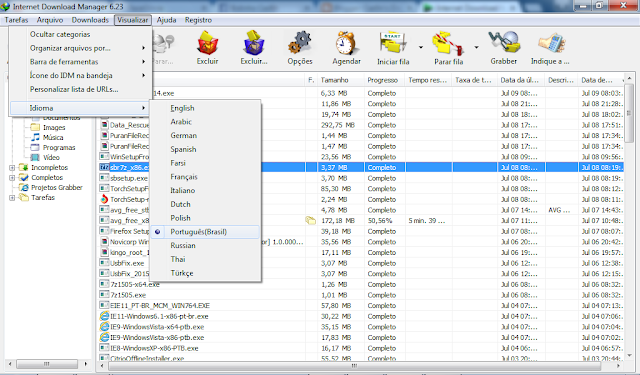Open the Parar fila dropdown arrow
This screenshot has height=375, width=640.
click(476, 47)
